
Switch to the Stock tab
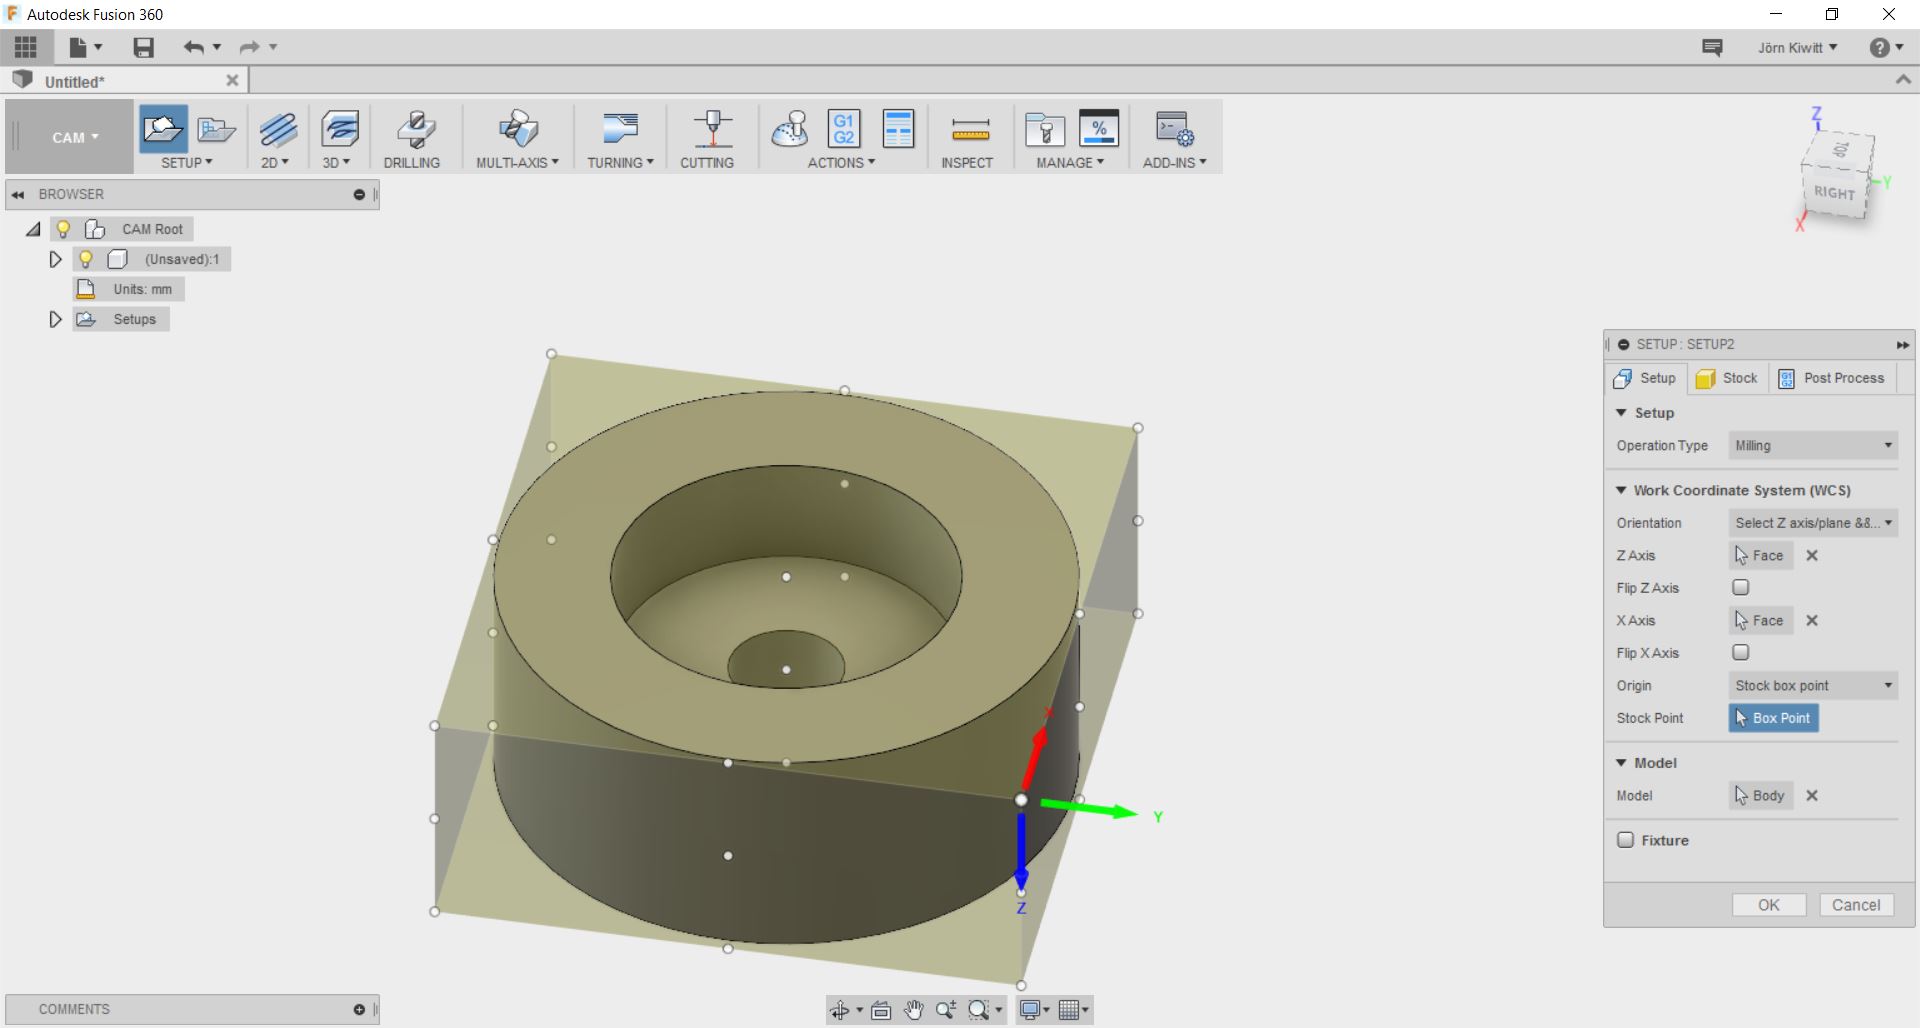[1727, 378]
